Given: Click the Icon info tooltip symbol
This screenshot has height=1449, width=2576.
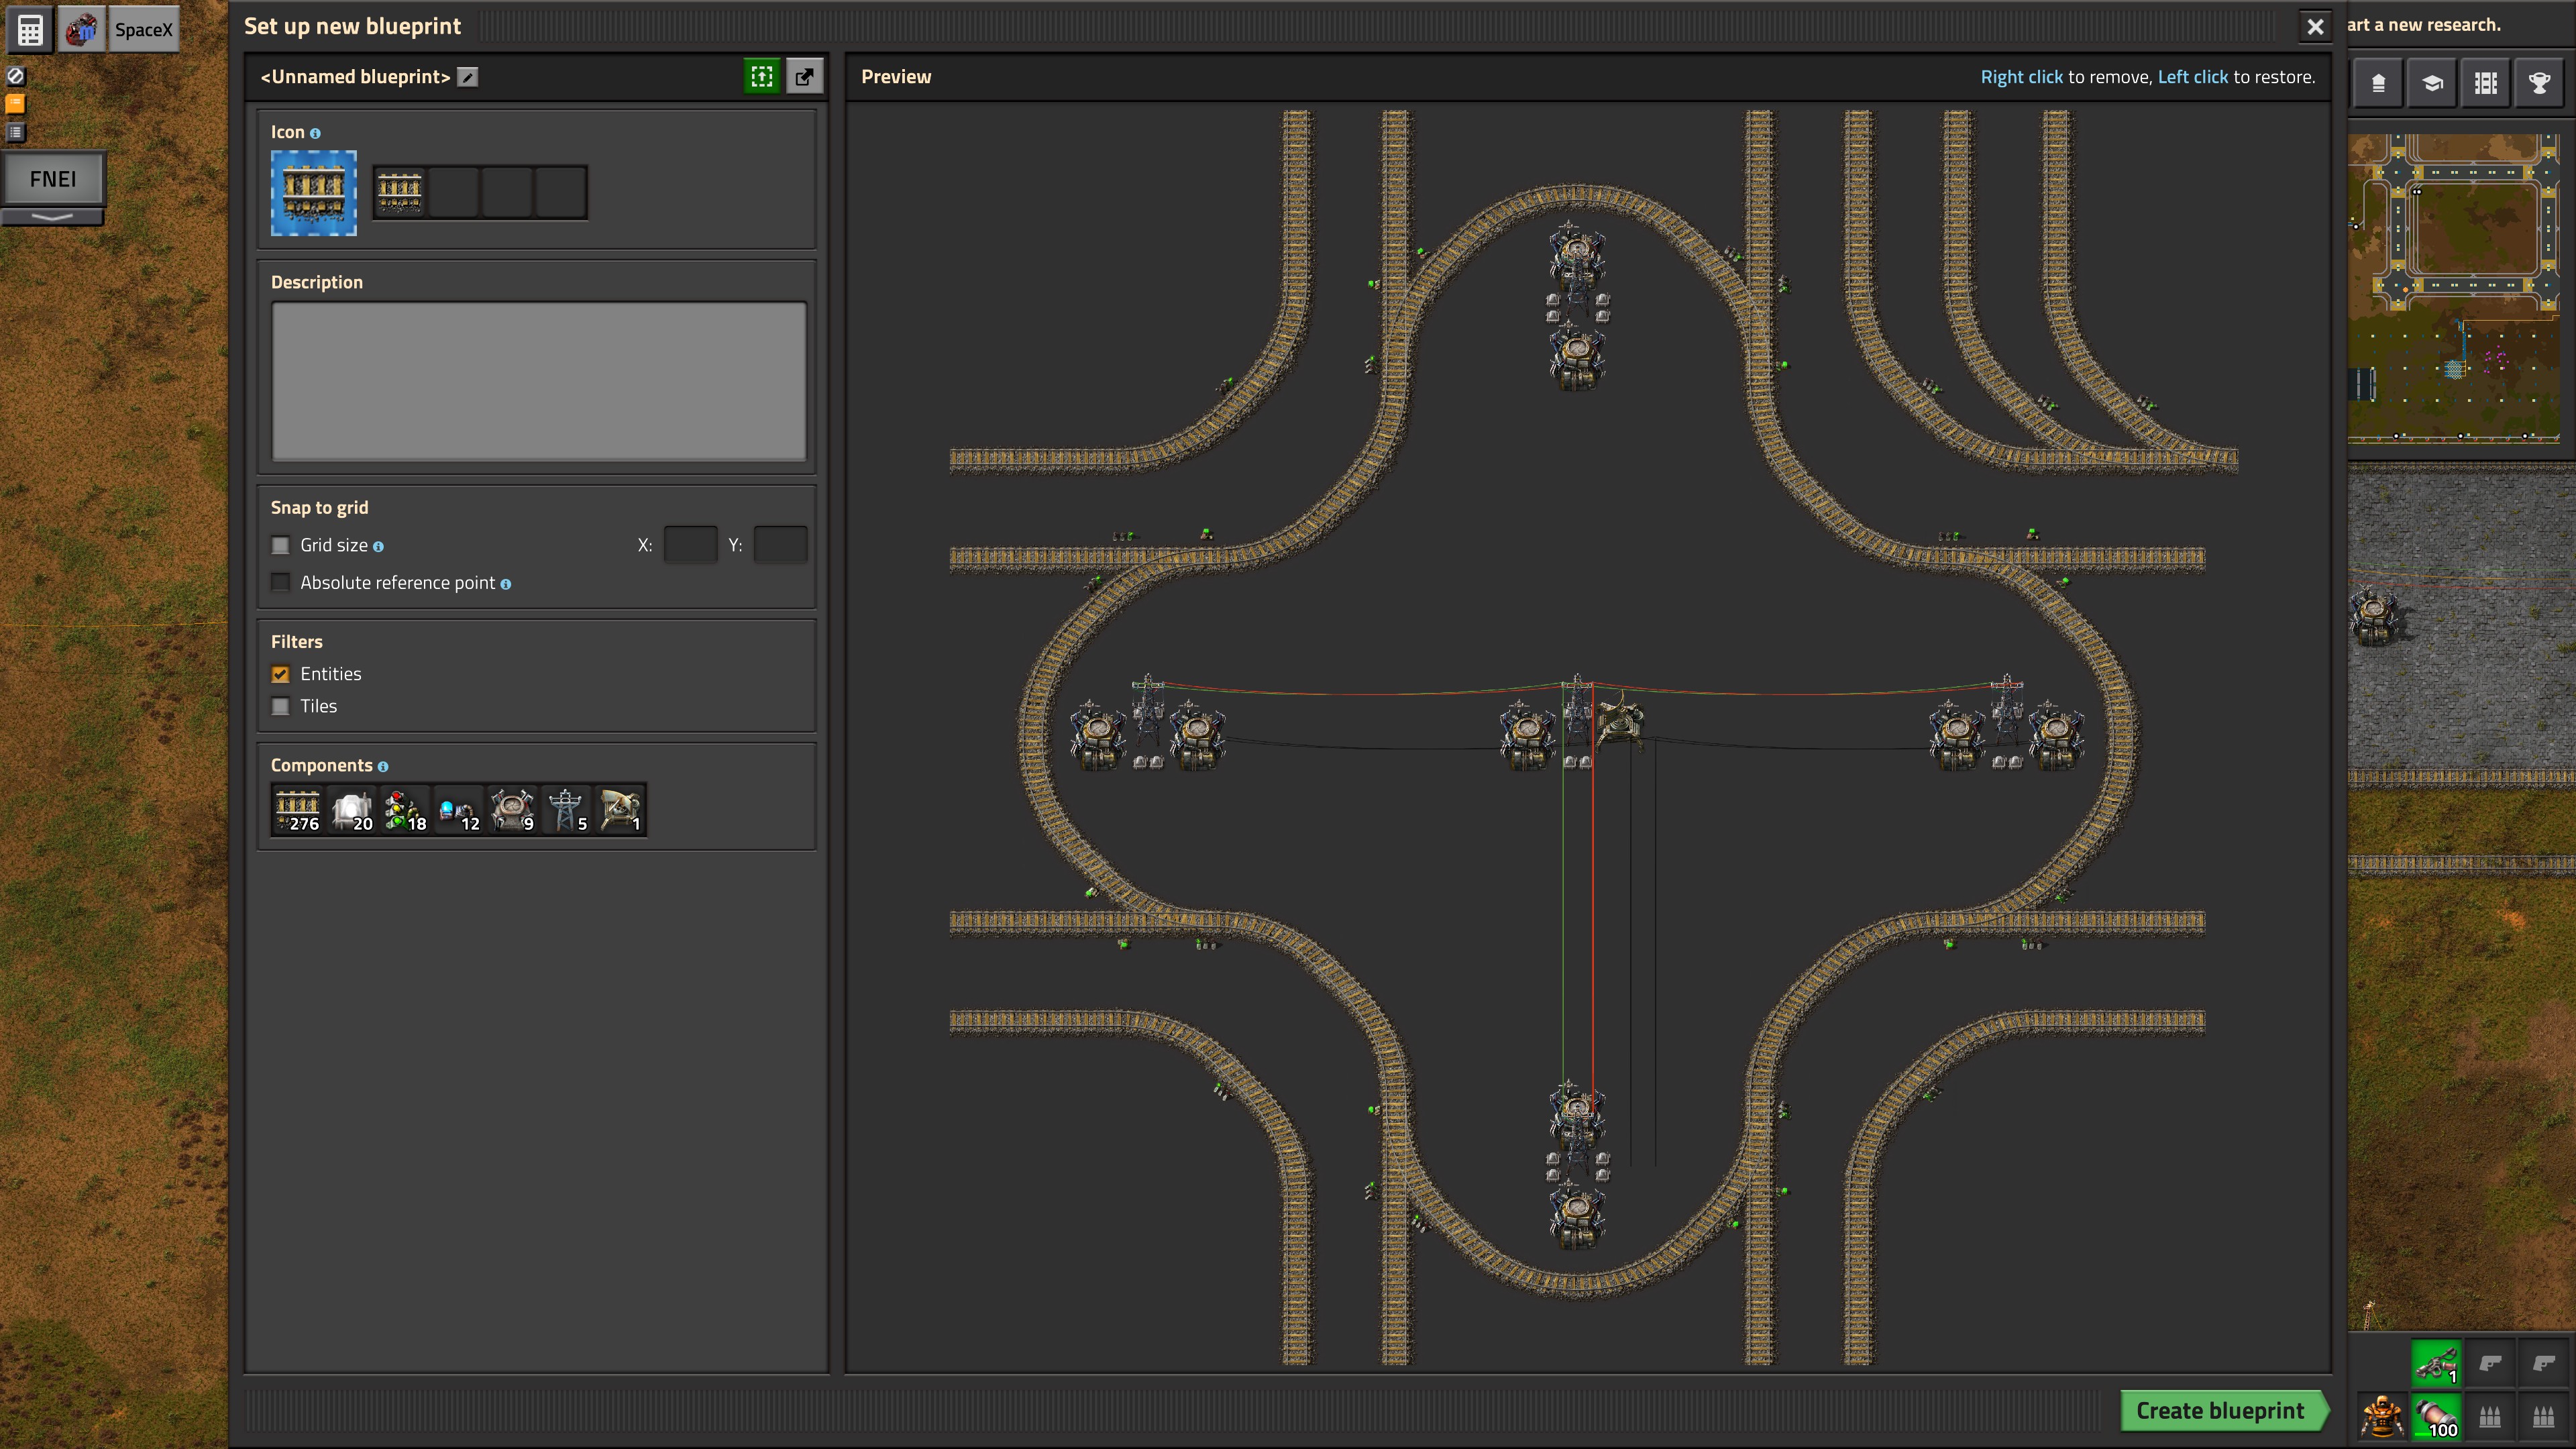Looking at the screenshot, I should 315,133.
